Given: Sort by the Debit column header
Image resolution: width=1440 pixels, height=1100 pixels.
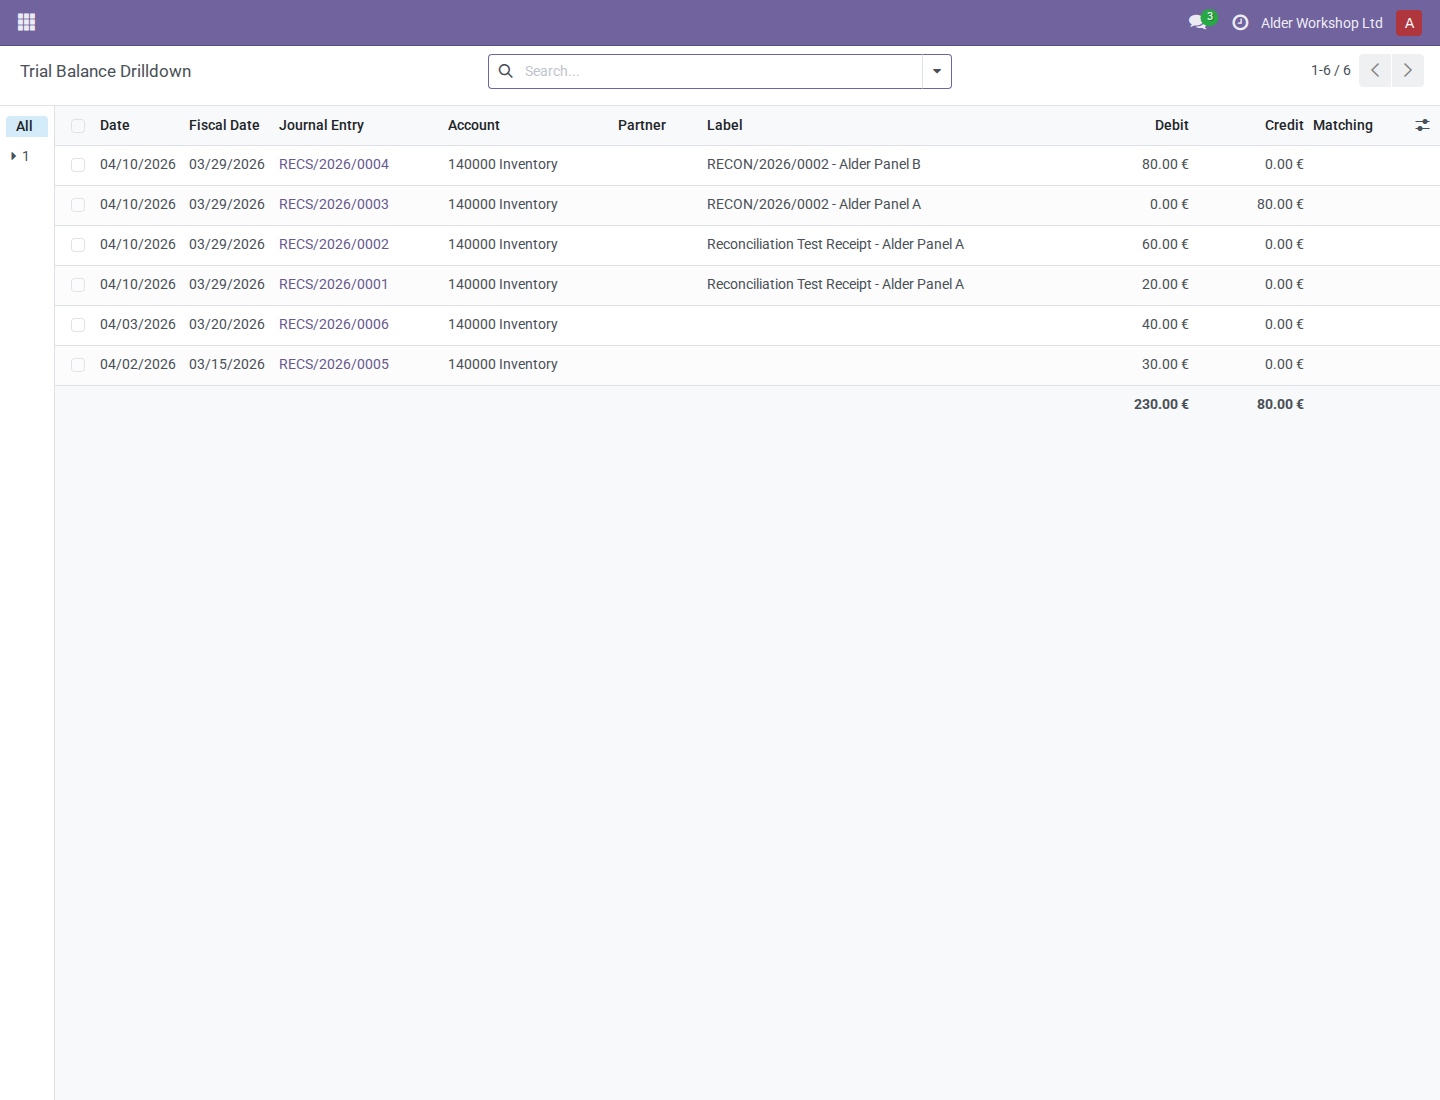Looking at the screenshot, I should tap(1172, 125).
